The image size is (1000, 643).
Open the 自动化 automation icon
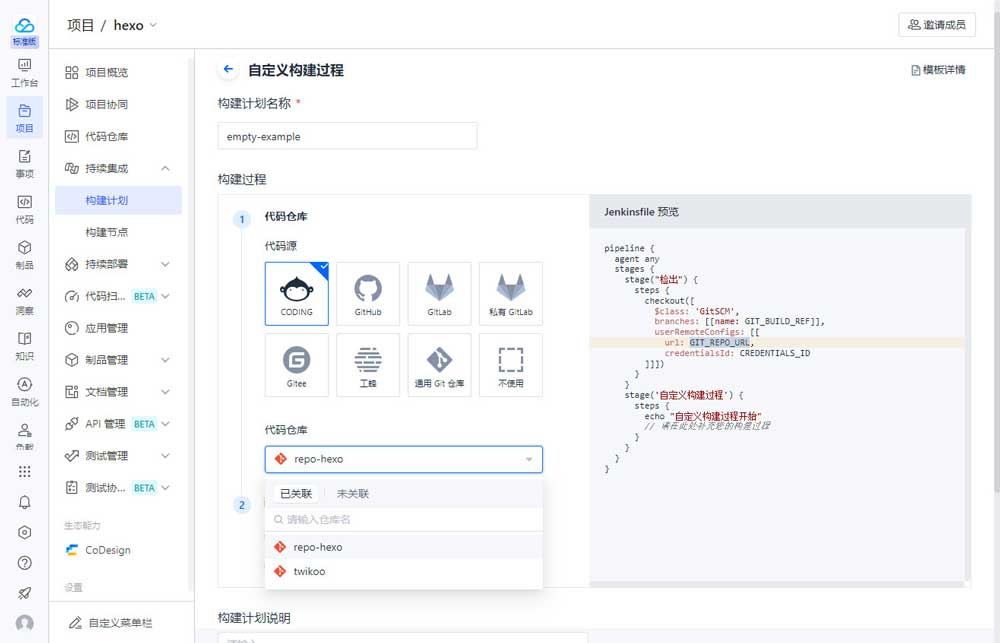tap(24, 392)
